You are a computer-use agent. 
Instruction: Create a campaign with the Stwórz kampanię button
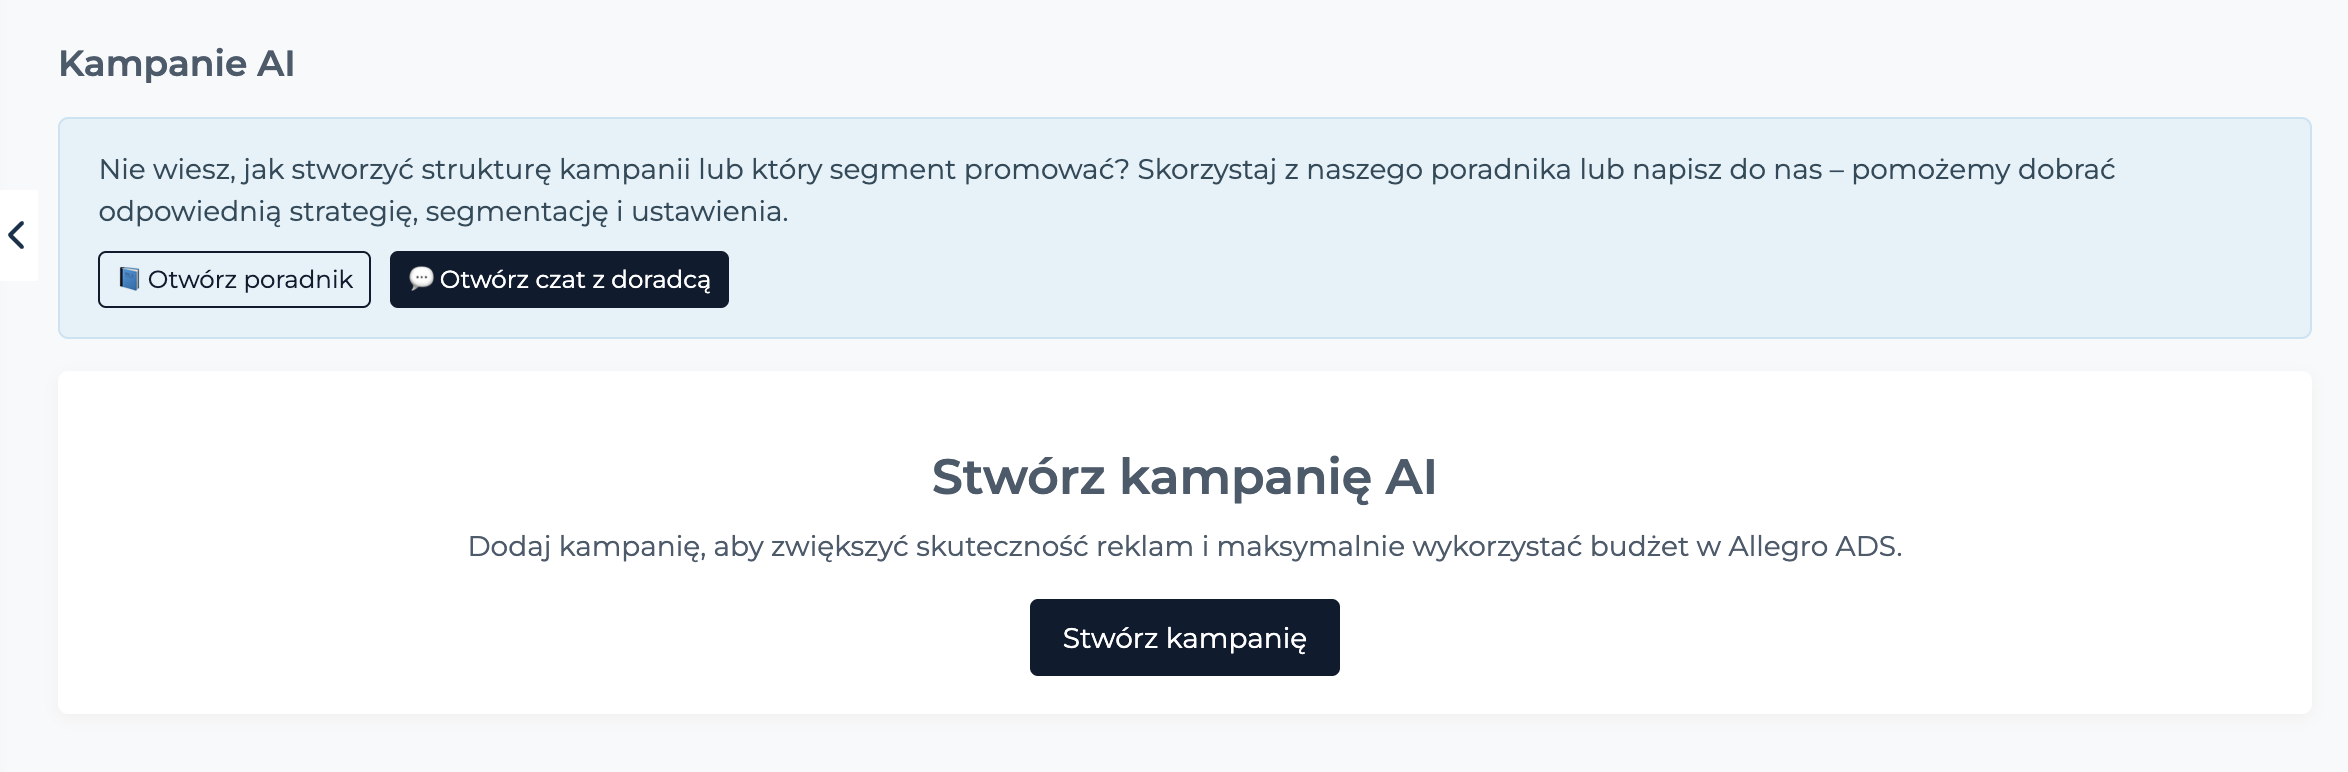[1184, 637]
